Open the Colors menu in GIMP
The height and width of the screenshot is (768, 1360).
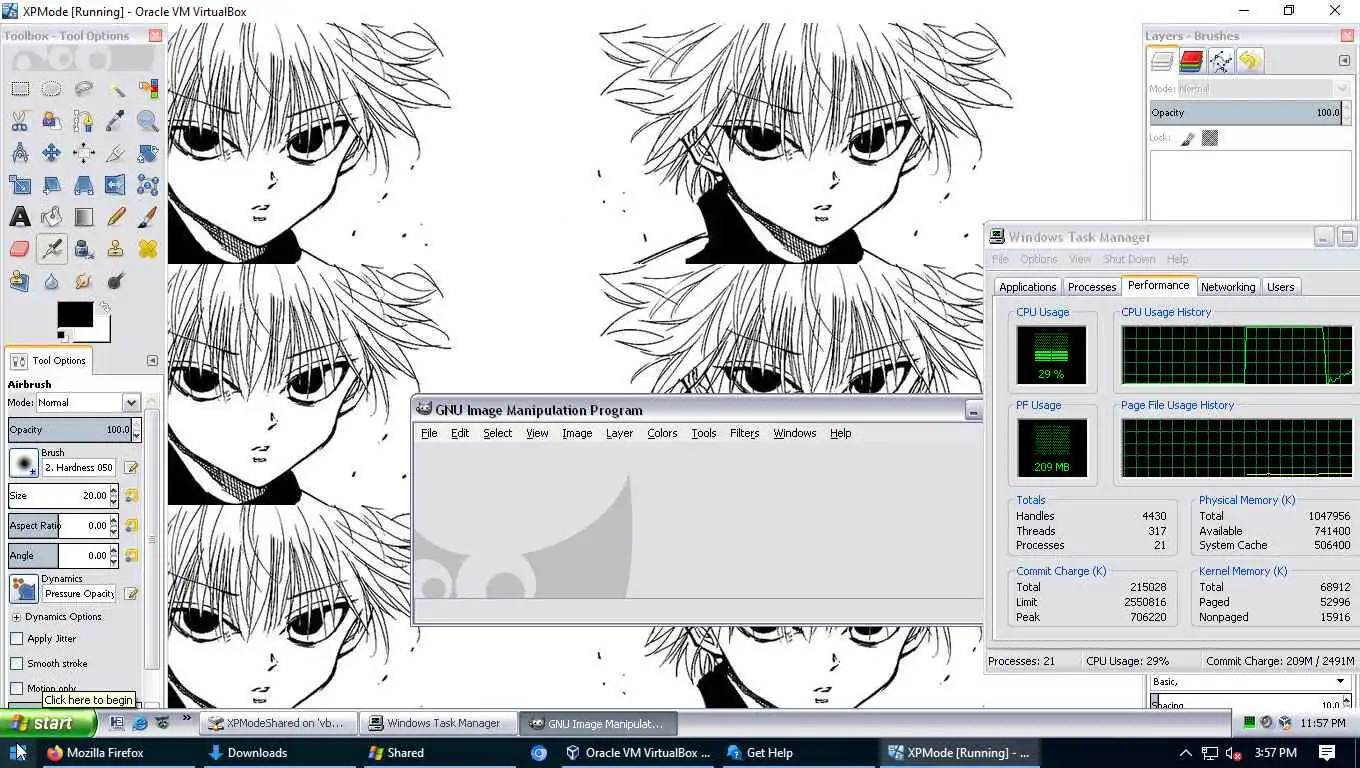click(662, 433)
